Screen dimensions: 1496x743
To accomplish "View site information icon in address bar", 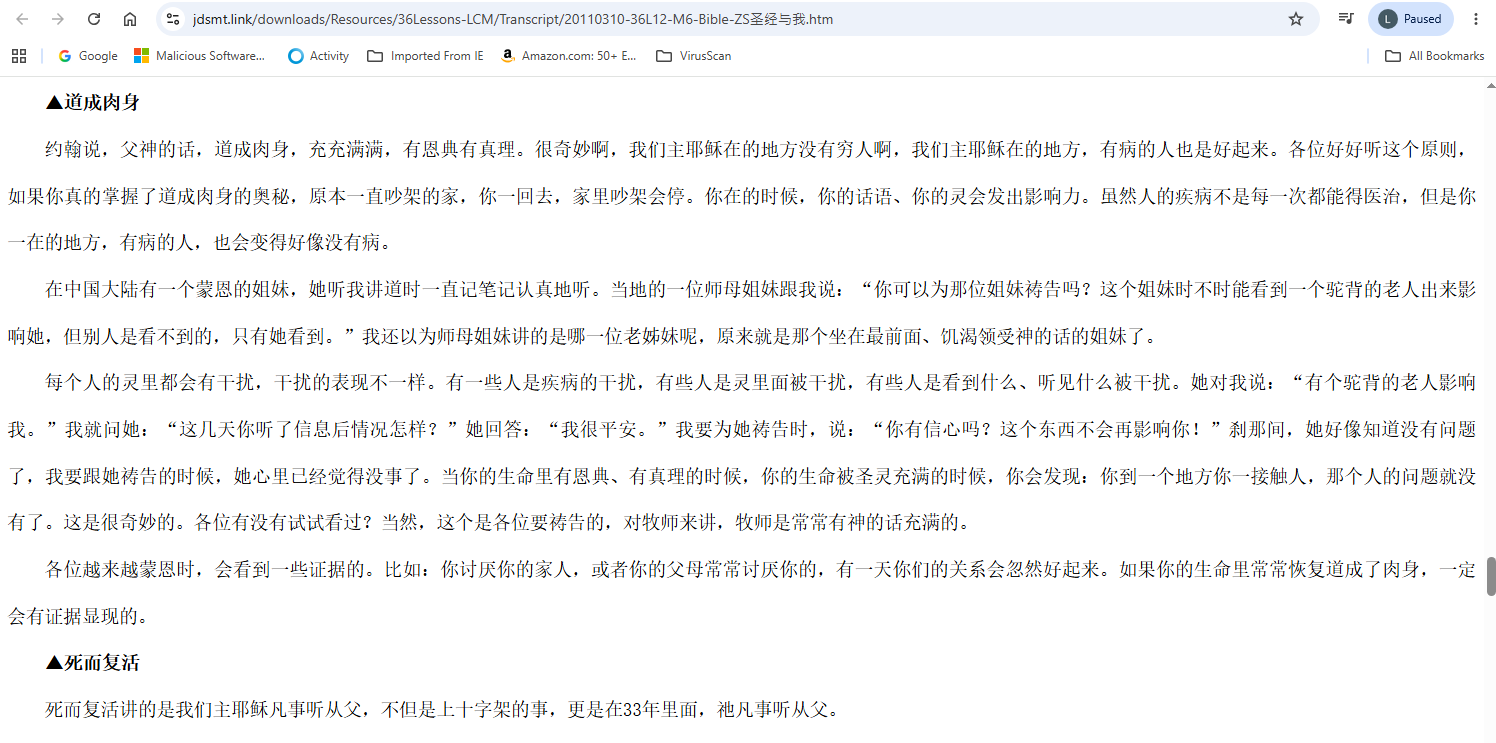I will pos(173,19).
